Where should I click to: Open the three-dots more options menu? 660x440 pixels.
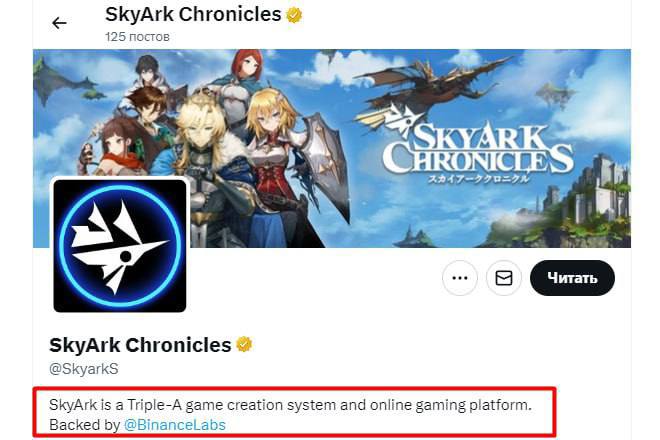460,278
